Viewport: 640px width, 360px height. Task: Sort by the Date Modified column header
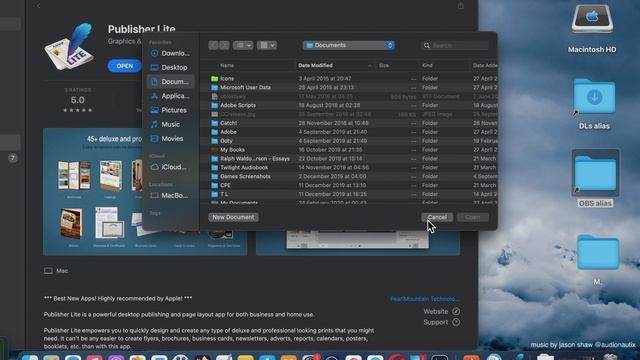coord(315,65)
